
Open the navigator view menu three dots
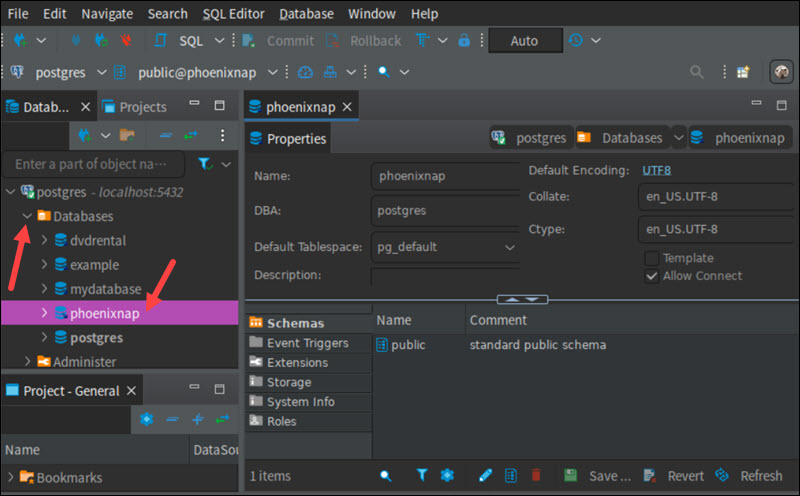pyautogui.click(x=222, y=135)
